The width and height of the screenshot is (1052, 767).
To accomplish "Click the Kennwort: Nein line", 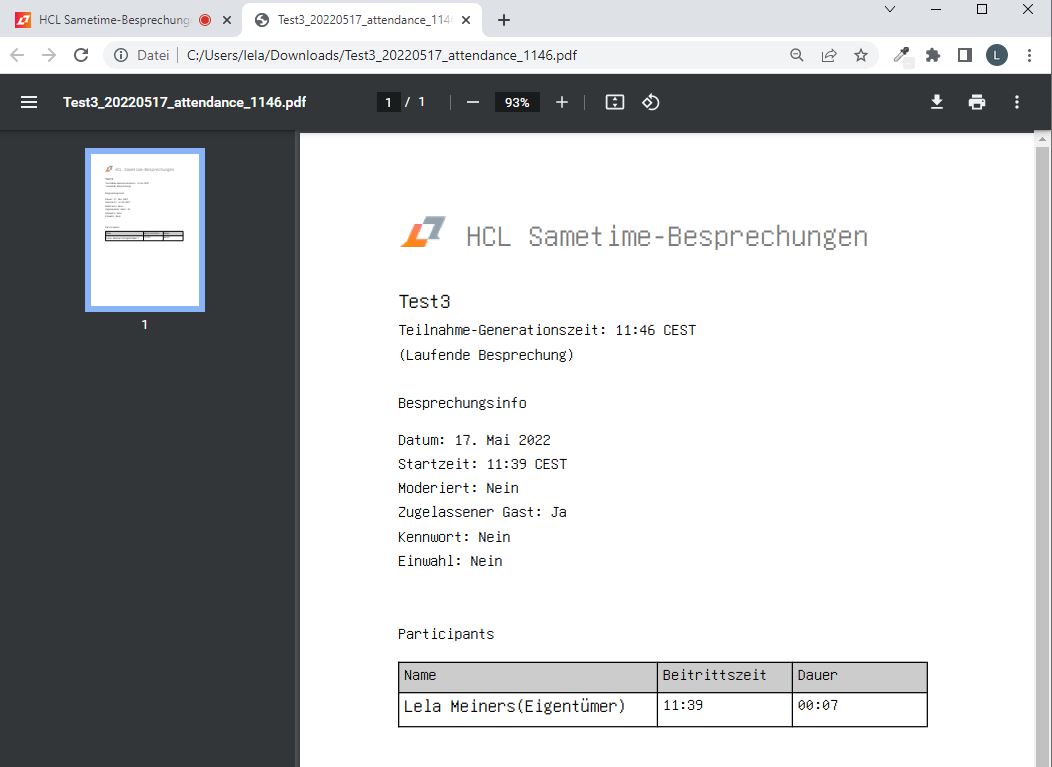I will click(454, 537).
